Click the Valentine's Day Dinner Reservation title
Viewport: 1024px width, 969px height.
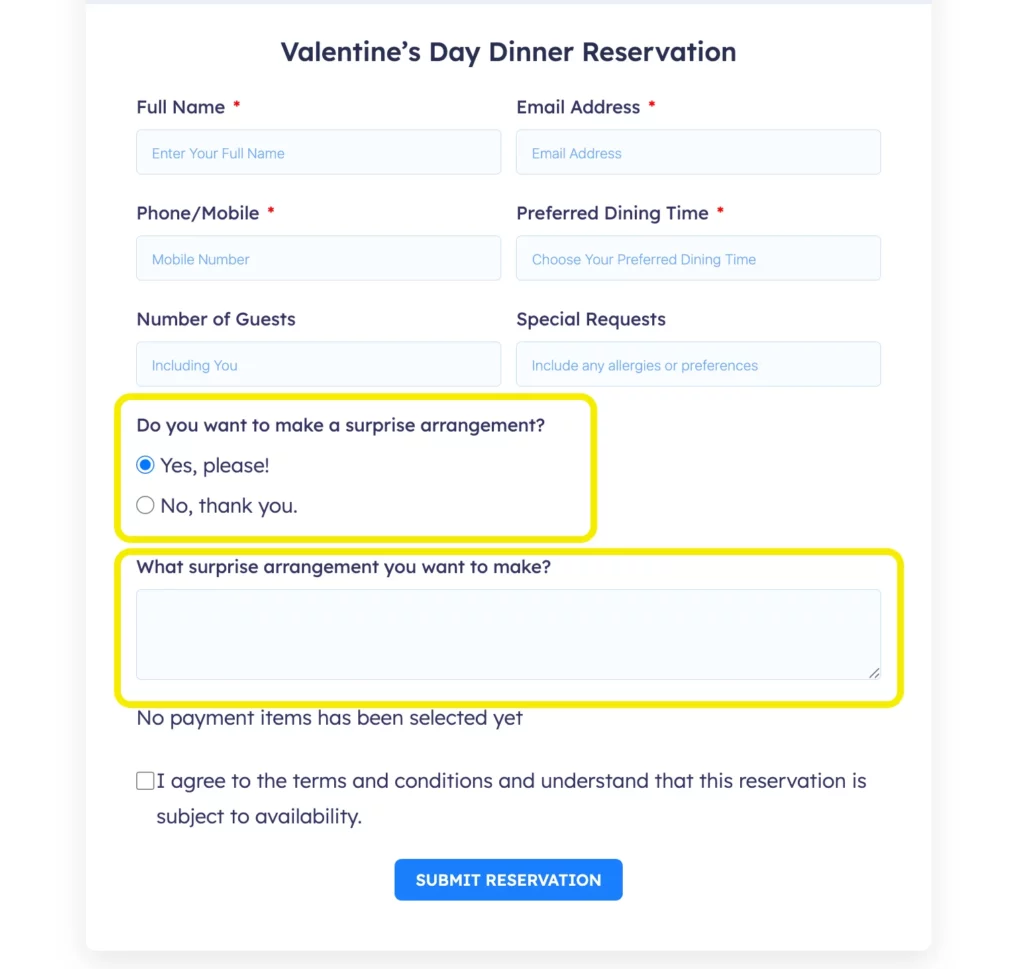[x=508, y=51]
